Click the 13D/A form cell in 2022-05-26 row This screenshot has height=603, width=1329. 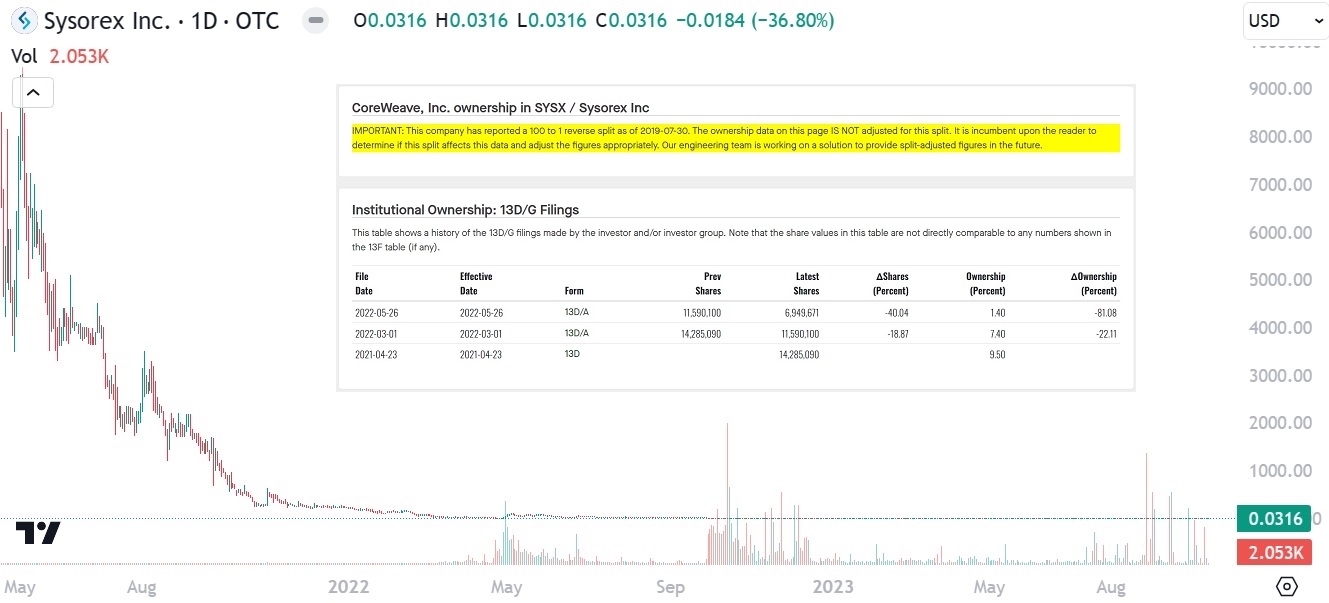pyautogui.click(x=577, y=312)
